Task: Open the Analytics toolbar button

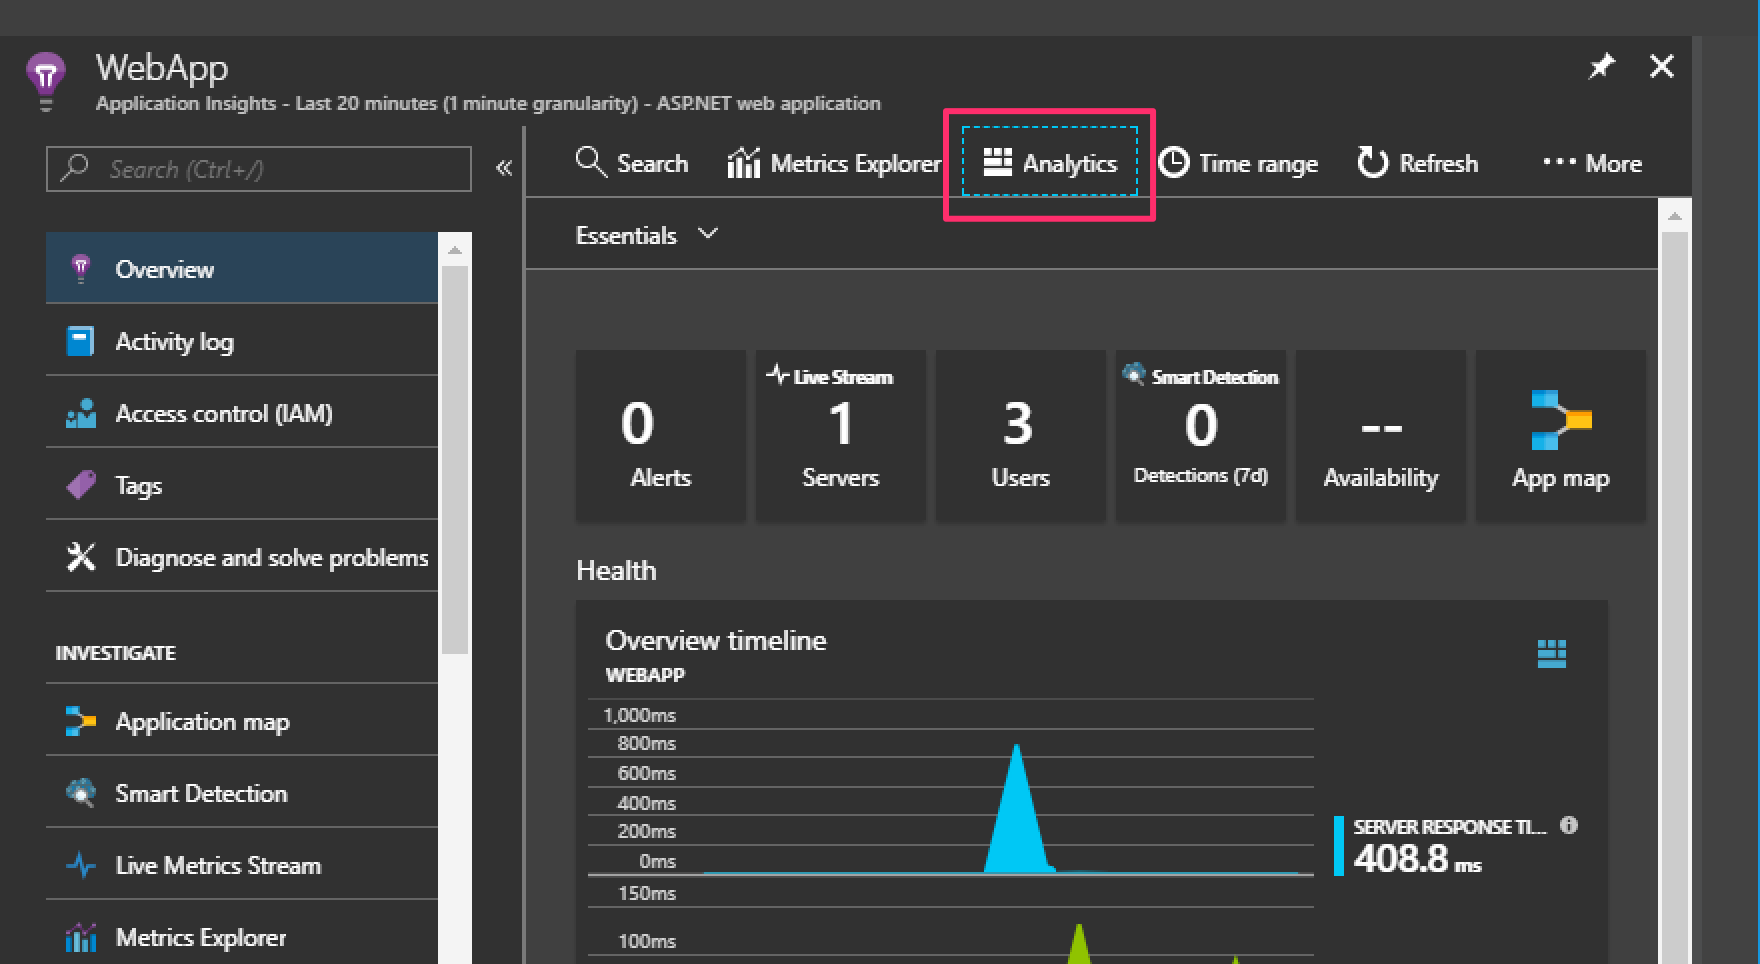Action: point(1049,162)
